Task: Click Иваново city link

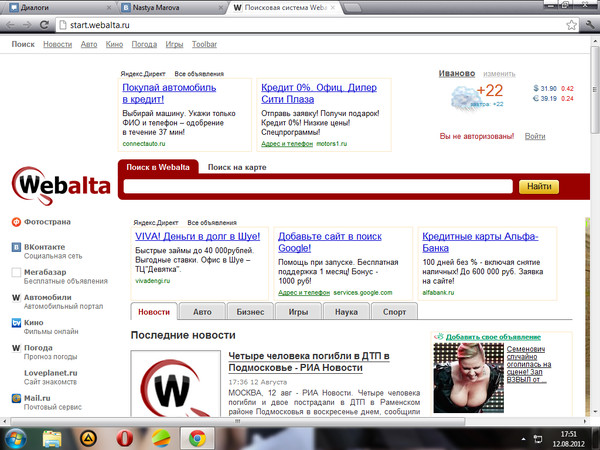Action: click(x=457, y=73)
